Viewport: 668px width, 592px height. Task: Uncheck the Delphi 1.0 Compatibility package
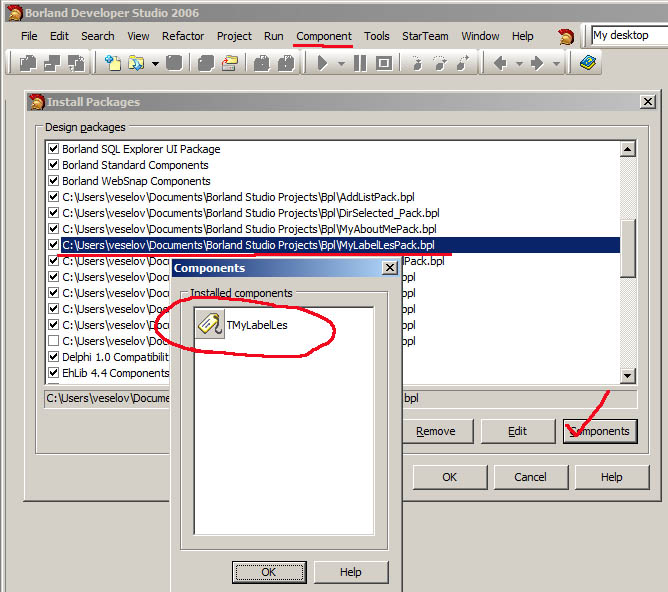53,356
